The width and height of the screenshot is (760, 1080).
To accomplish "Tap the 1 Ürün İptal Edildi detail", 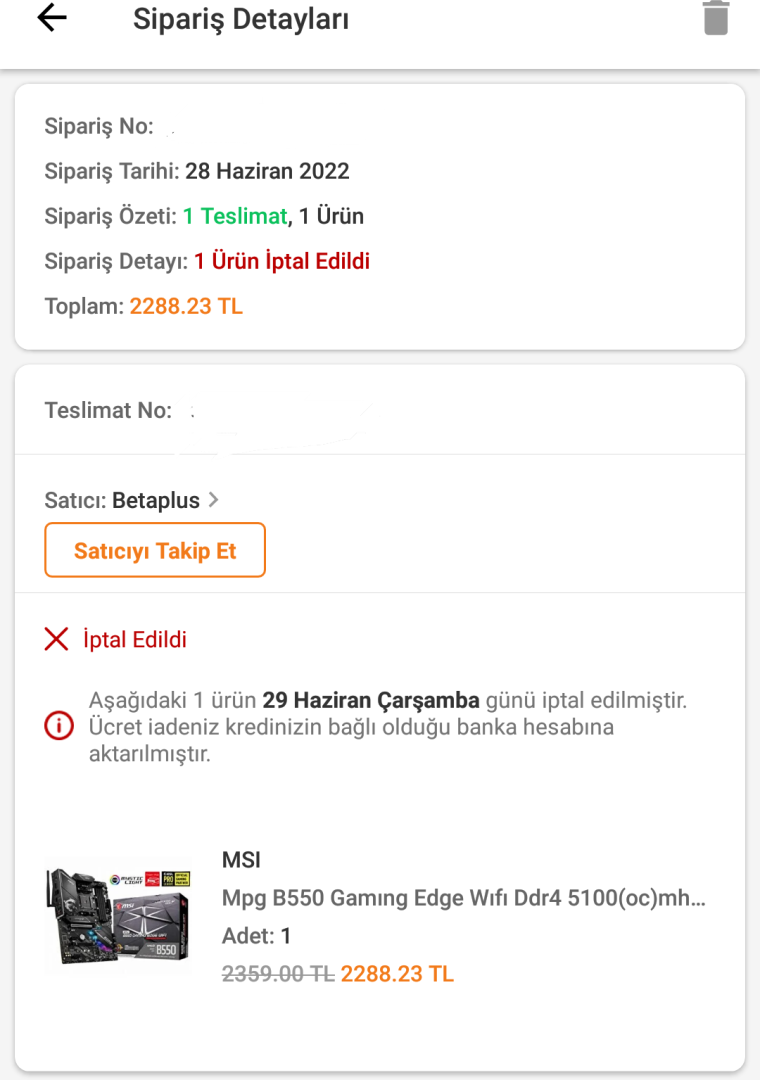I will pos(281,261).
